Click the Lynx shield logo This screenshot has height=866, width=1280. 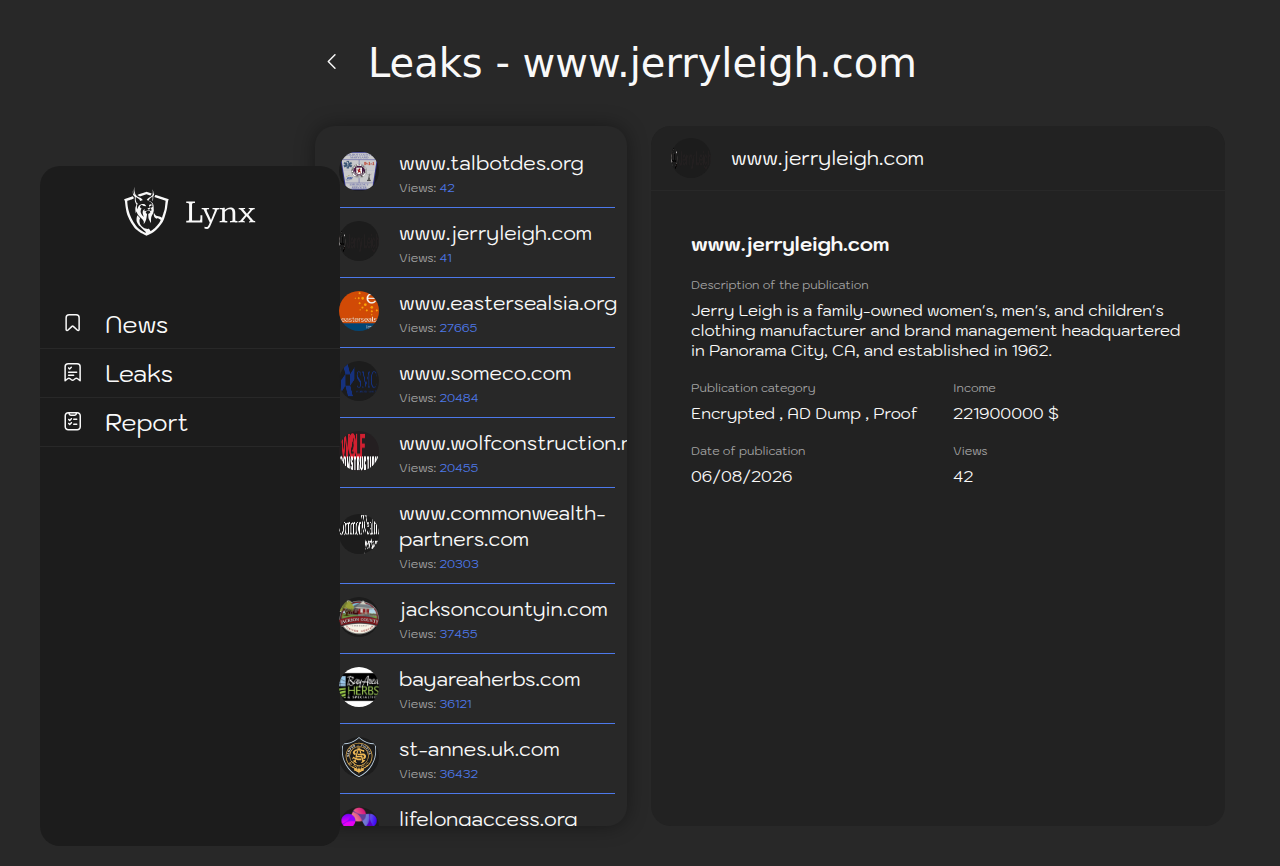point(146,212)
